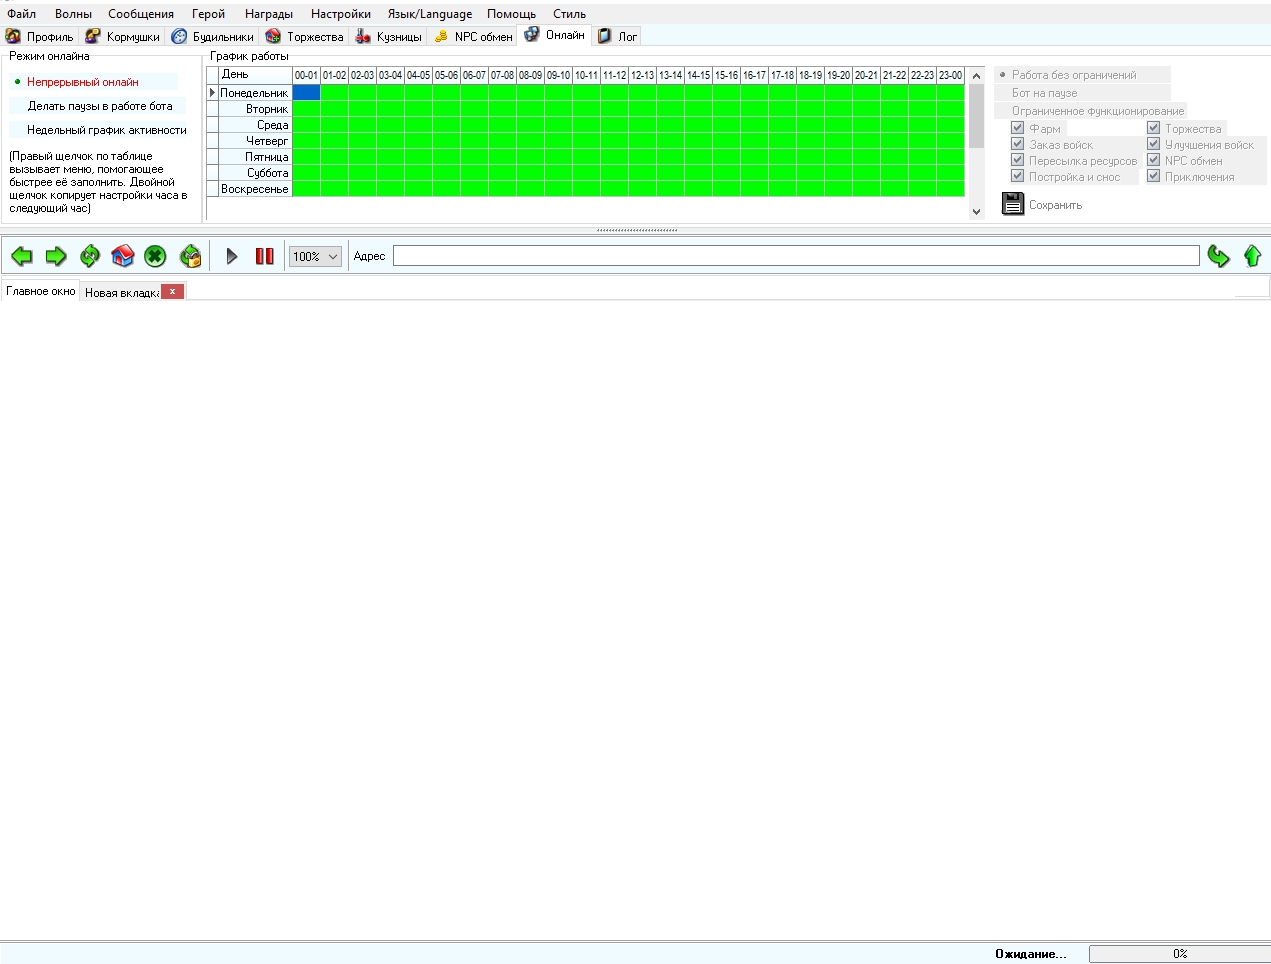This screenshot has width=1271, height=964.
Task: Click the 23-00 hour column header
Action: 950,75
